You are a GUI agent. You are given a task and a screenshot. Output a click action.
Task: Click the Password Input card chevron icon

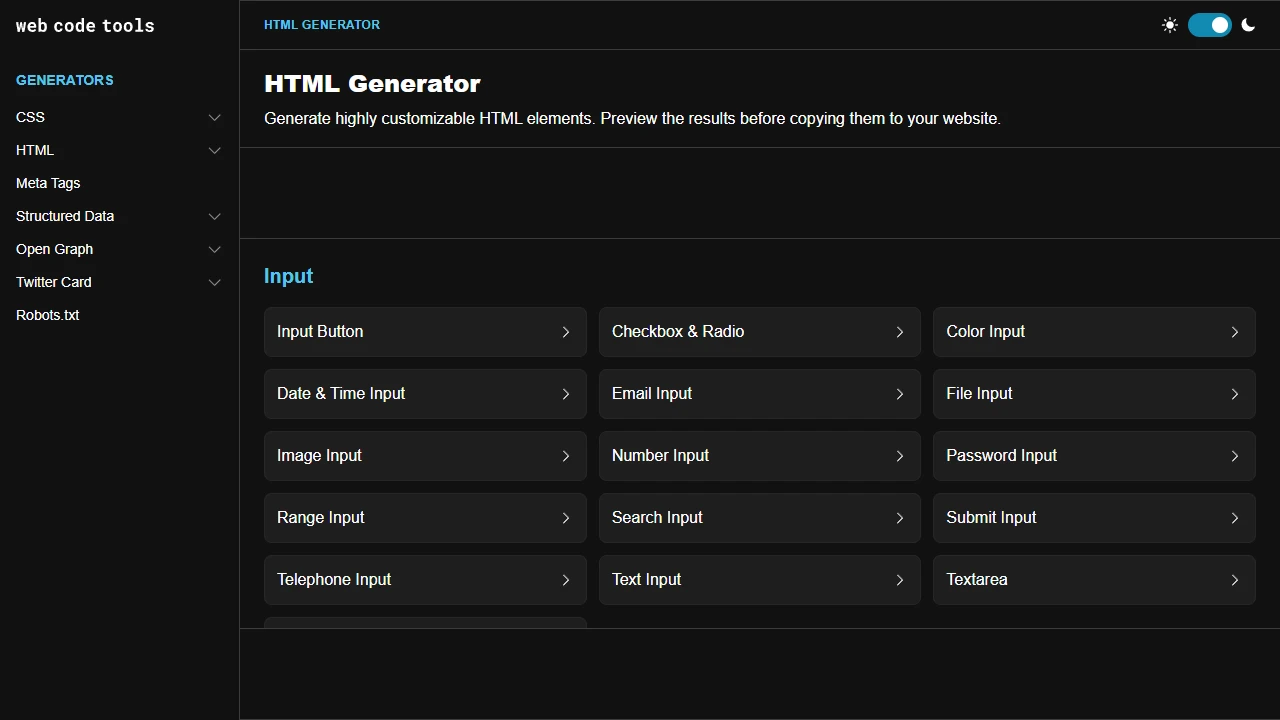point(1235,455)
